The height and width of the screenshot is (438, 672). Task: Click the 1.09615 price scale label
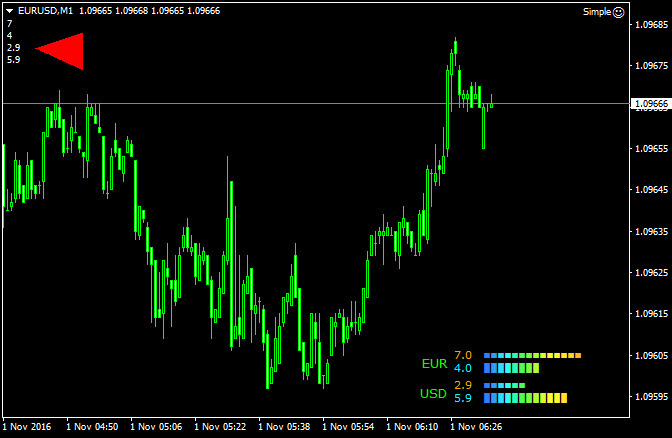[651, 313]
